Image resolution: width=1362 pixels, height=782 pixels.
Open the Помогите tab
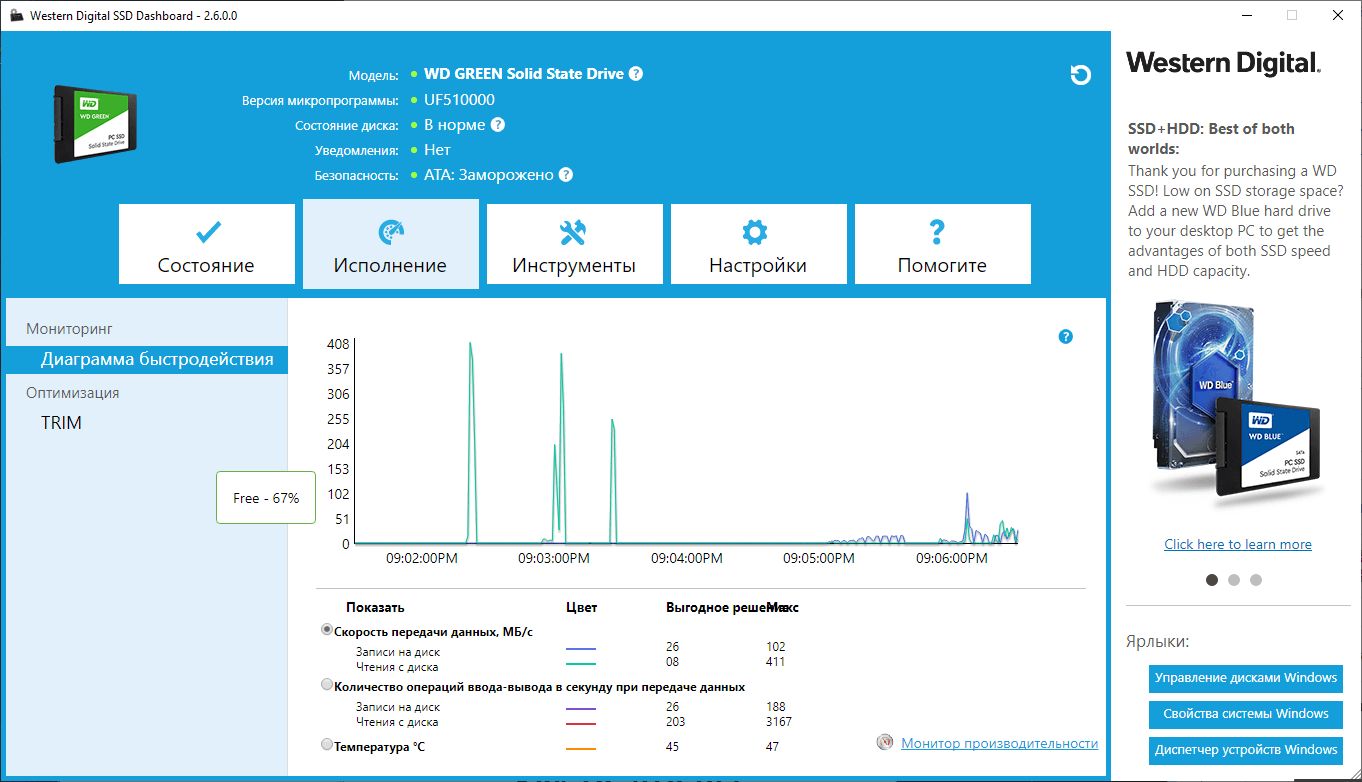pyautogui.click(x=943, y=245)
